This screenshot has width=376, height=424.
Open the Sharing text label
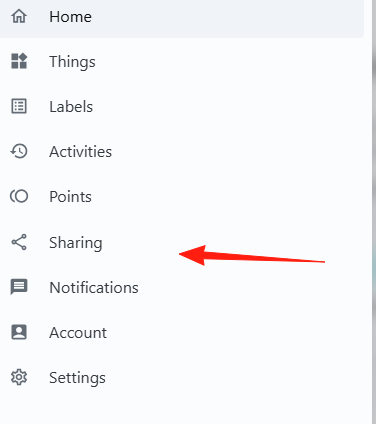pos(76,243)
